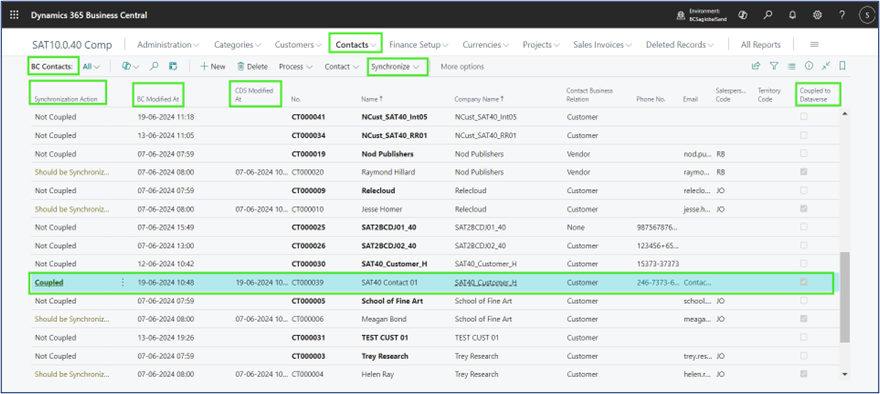880x394 pixels.
Task: Open the FactBox information icon
Action: point(809,66)
